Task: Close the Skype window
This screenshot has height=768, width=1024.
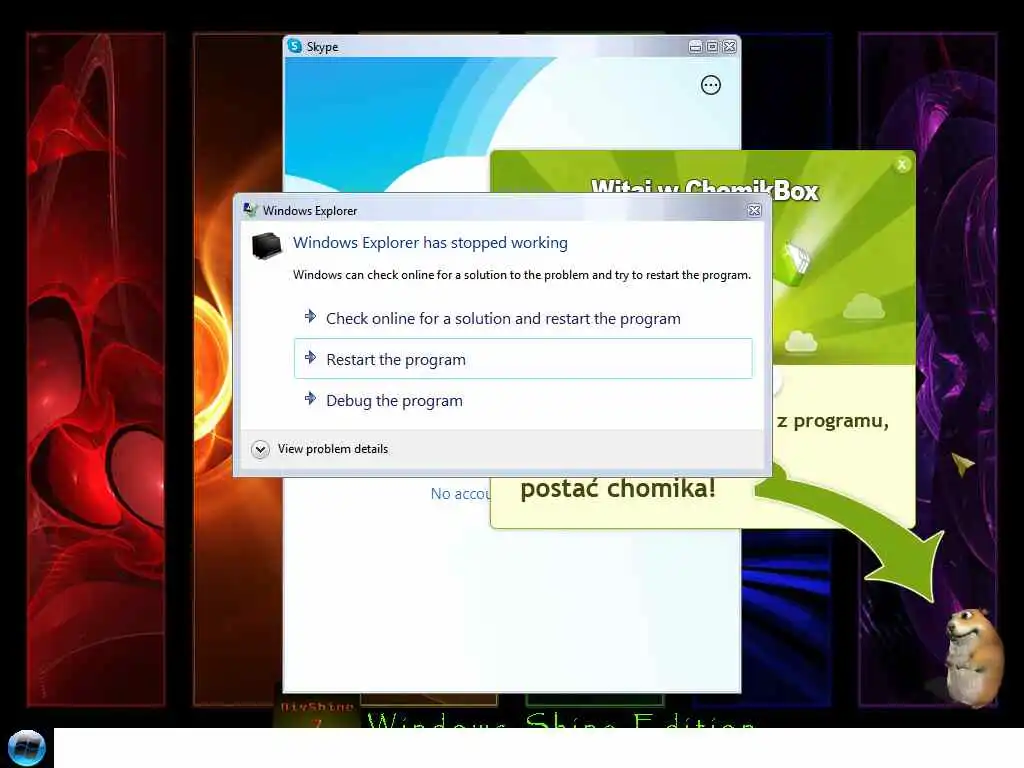Action: pos(730,46)
